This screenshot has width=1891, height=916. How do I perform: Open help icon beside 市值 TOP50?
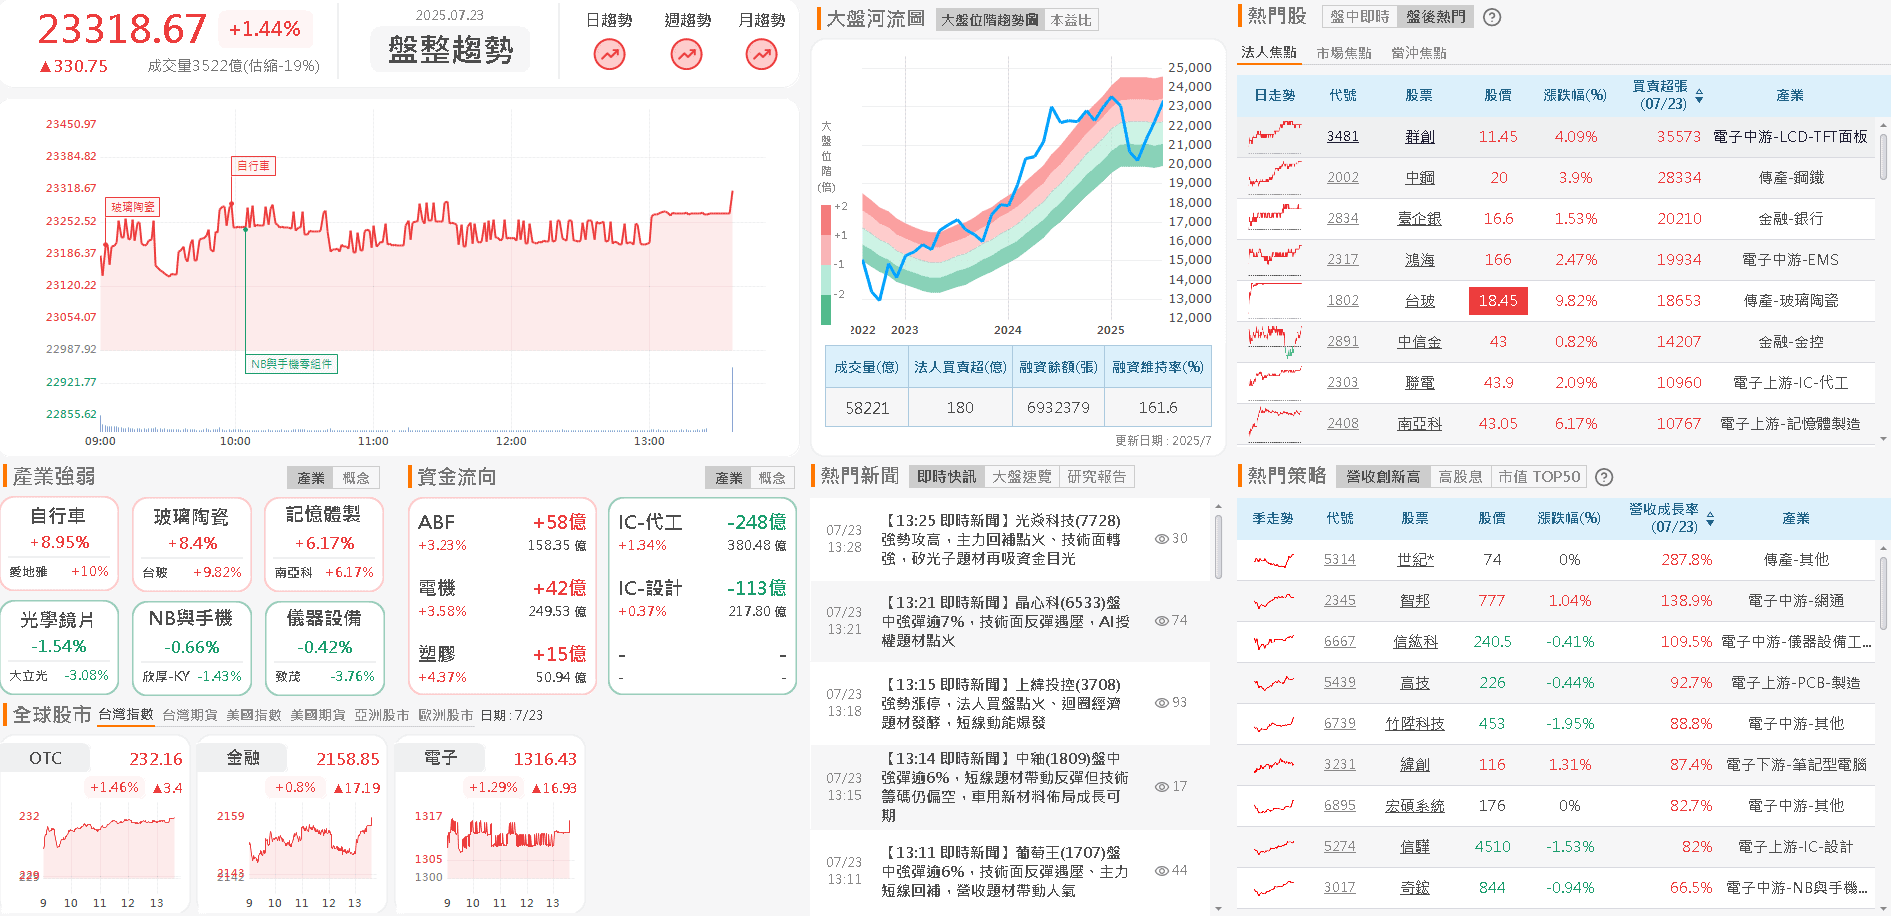1604,477
